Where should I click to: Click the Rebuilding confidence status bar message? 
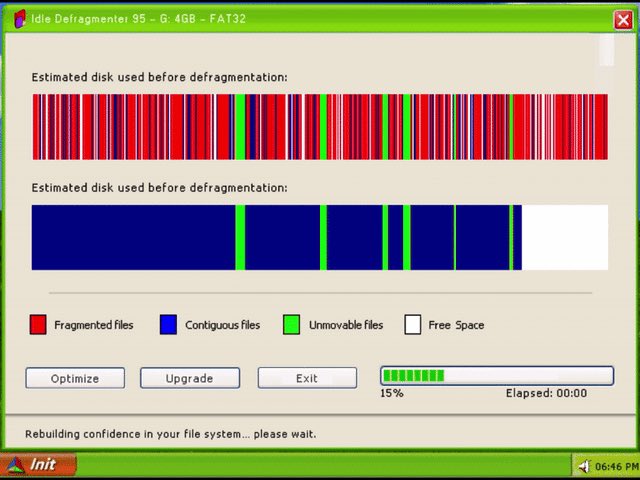tap(171, 434)
